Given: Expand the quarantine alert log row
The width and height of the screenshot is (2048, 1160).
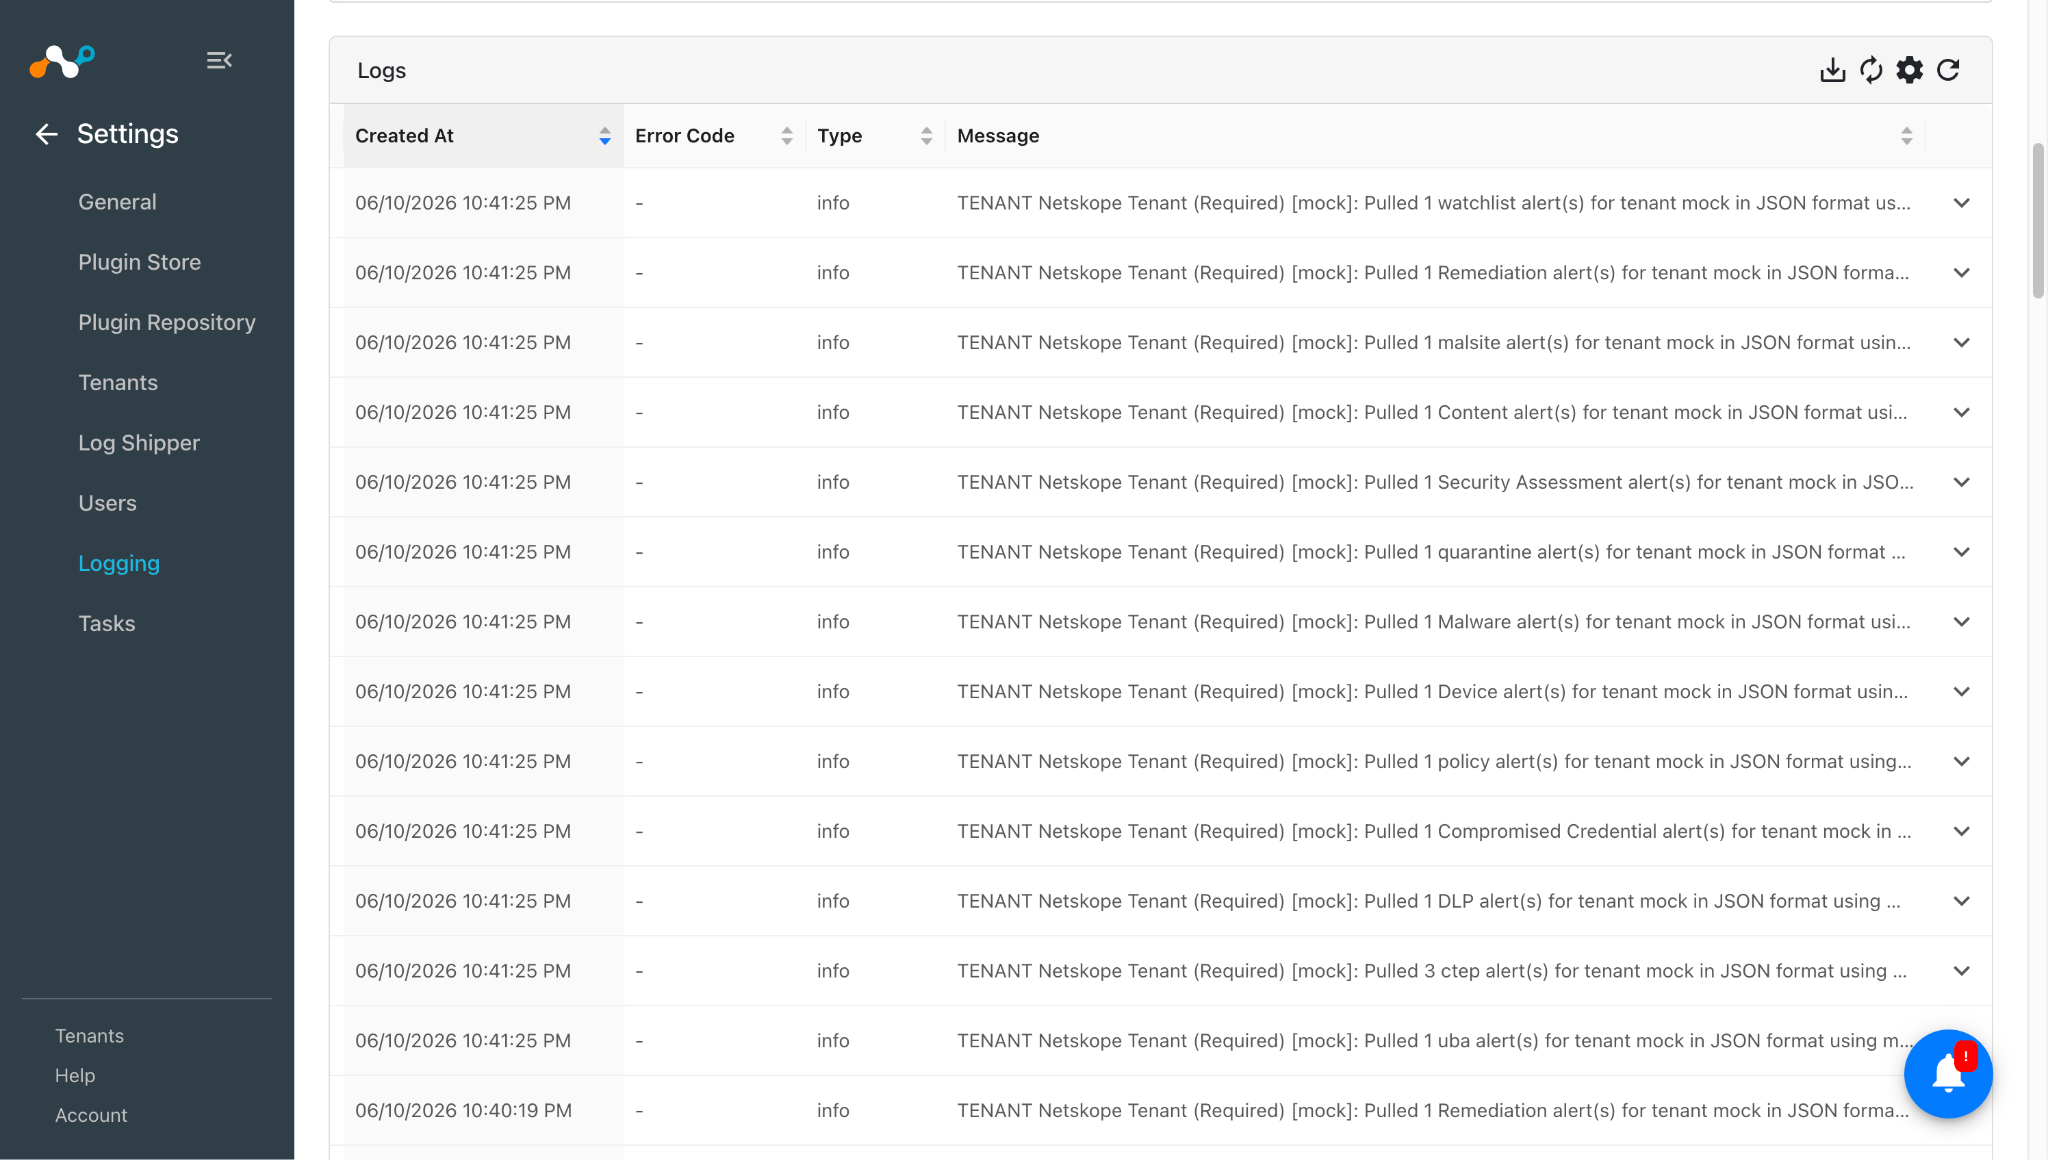Looking at the screenshot, I should coord(1962,552).
